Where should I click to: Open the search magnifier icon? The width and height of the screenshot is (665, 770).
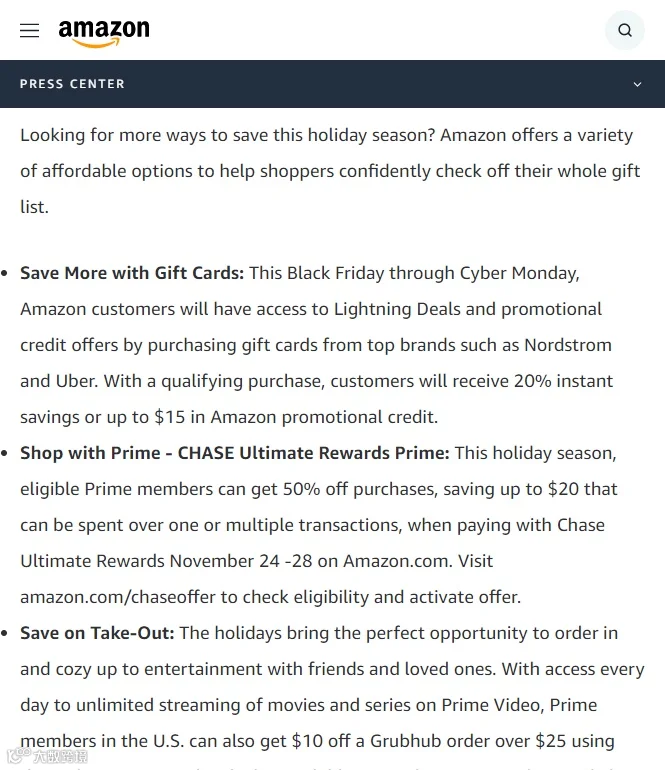coord(625,30)
